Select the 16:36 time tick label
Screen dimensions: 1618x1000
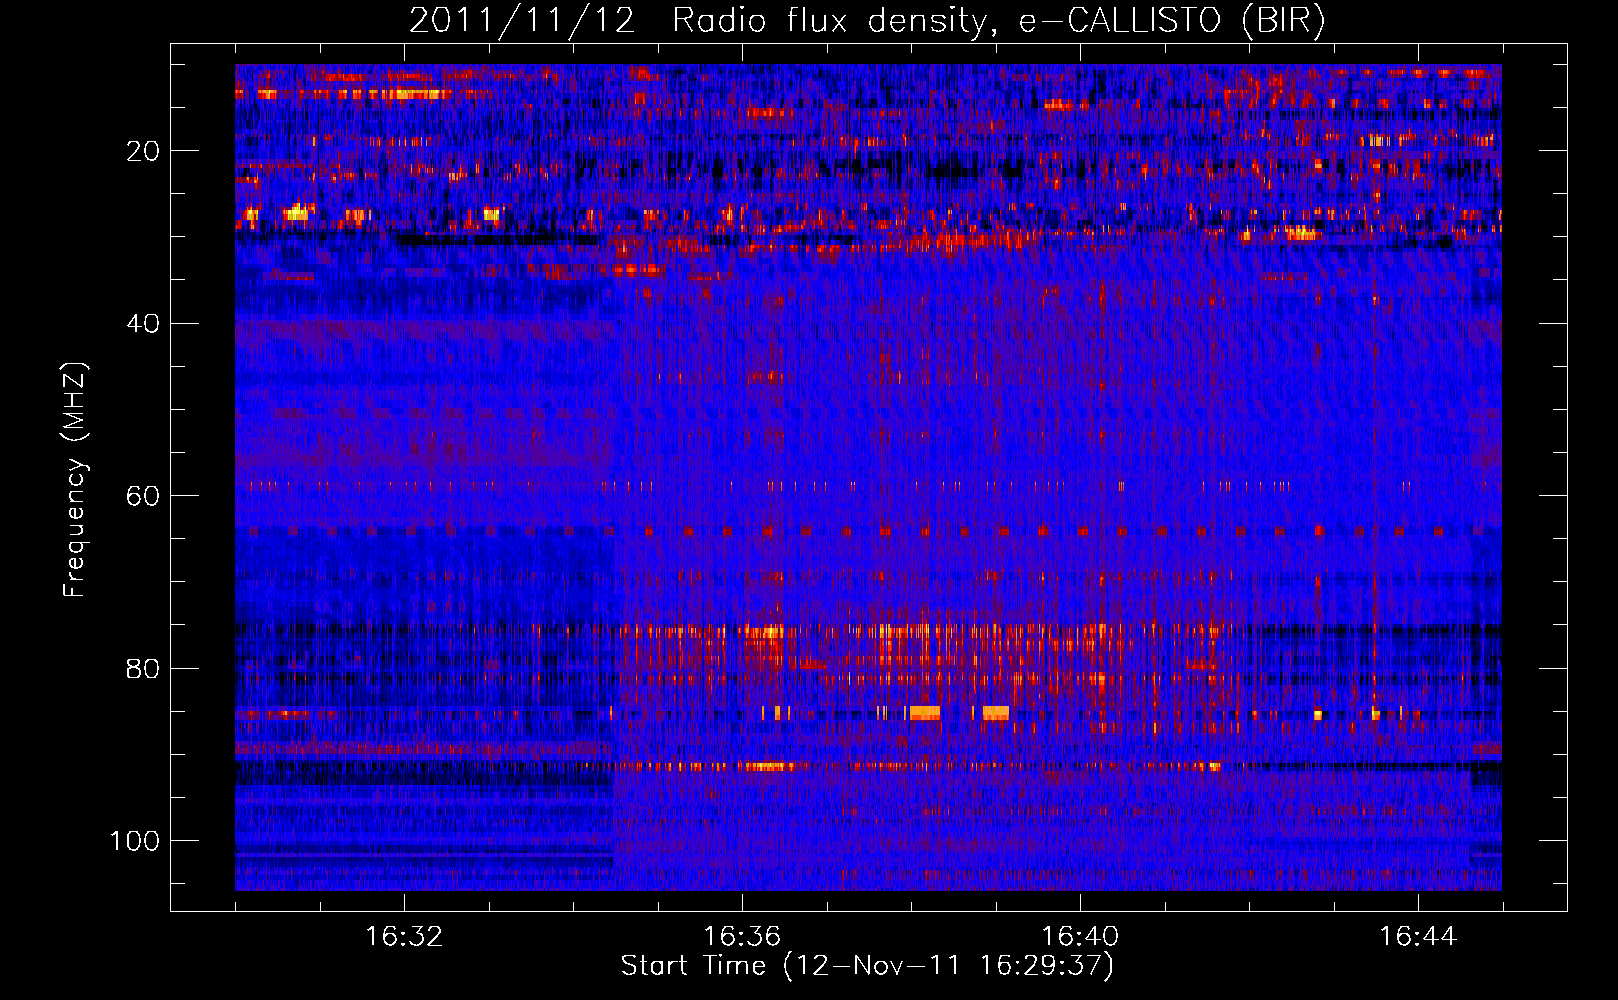(742, 937)
